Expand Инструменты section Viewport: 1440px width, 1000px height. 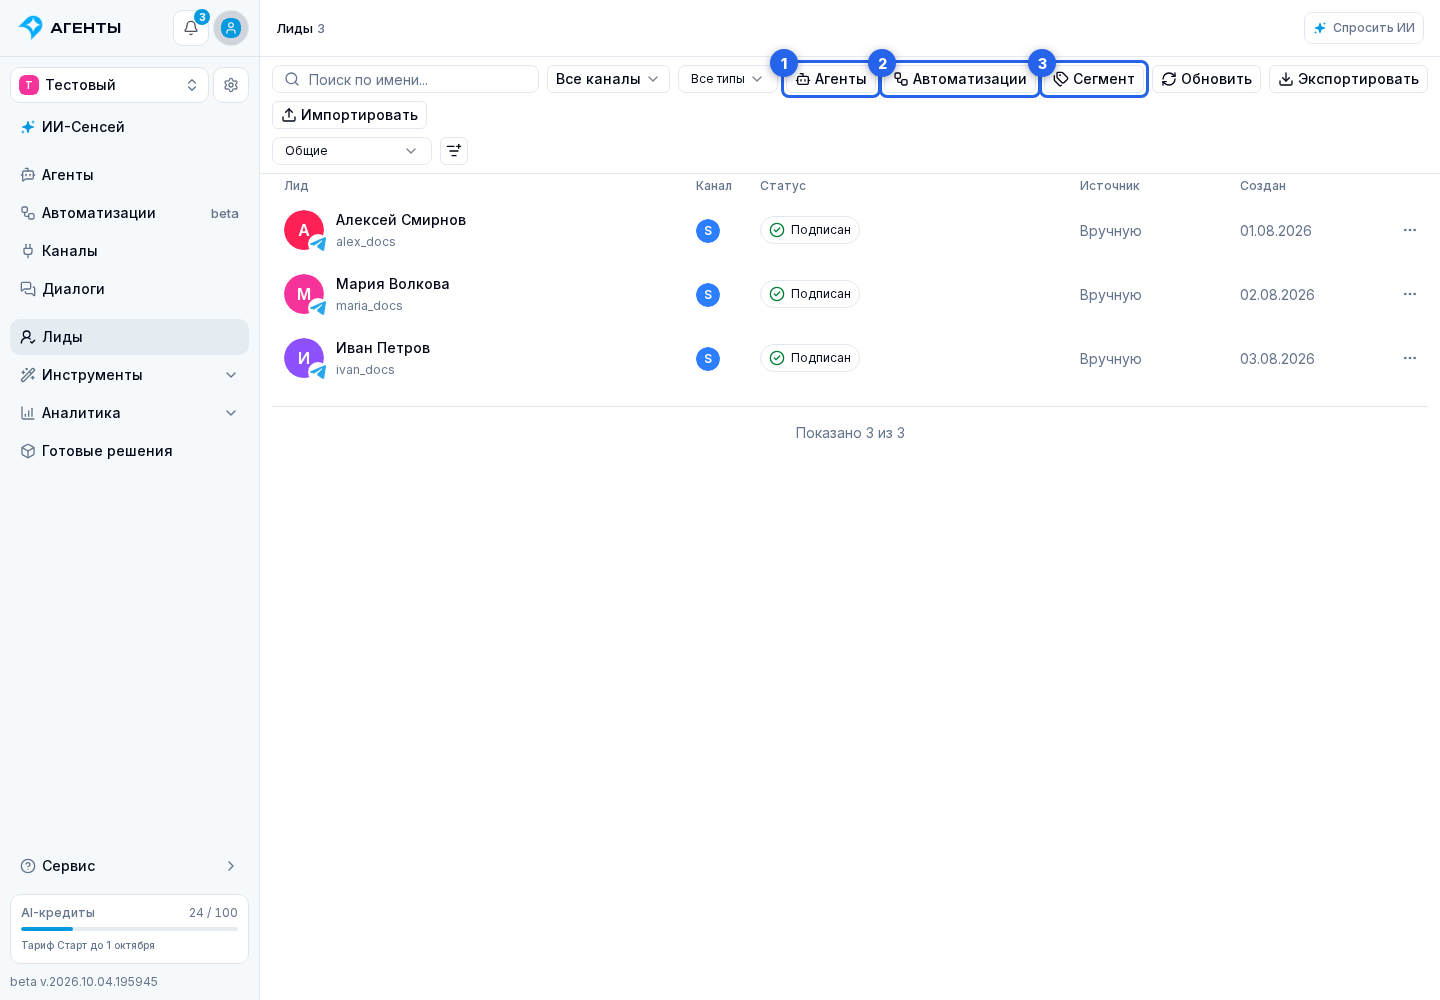click(x=130, y=375)
